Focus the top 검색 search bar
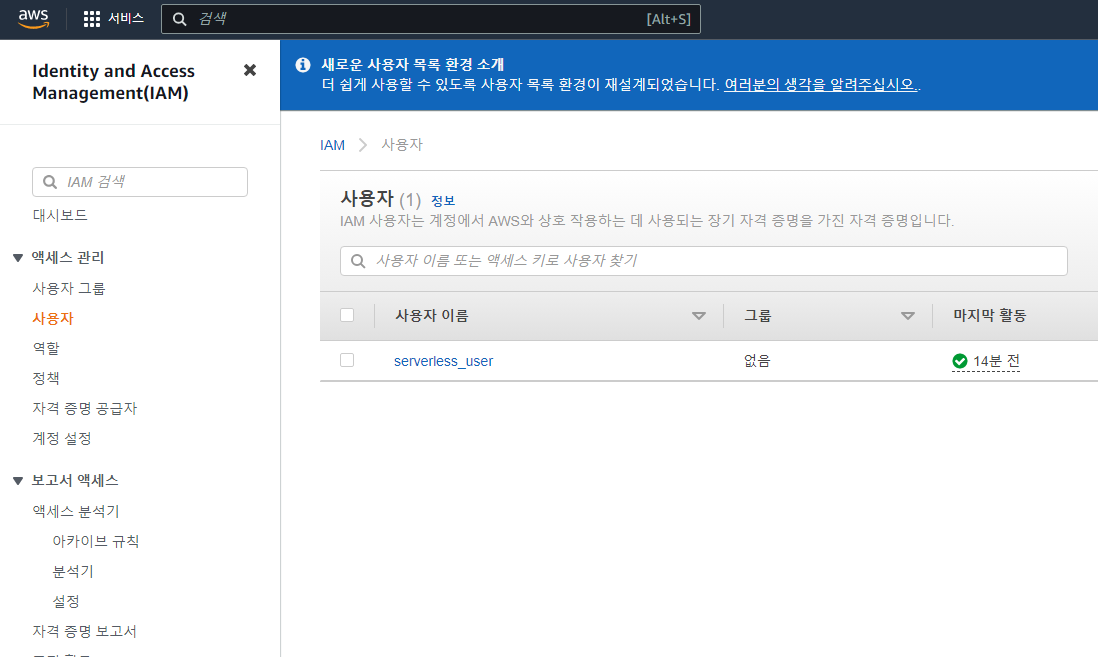Screen dimensions: 1098x657 [431, 19]
